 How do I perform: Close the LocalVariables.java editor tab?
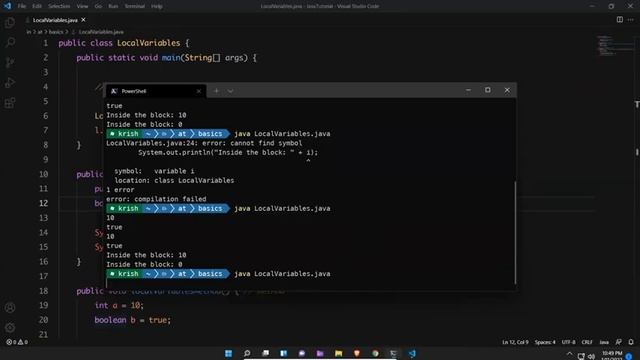83,20
